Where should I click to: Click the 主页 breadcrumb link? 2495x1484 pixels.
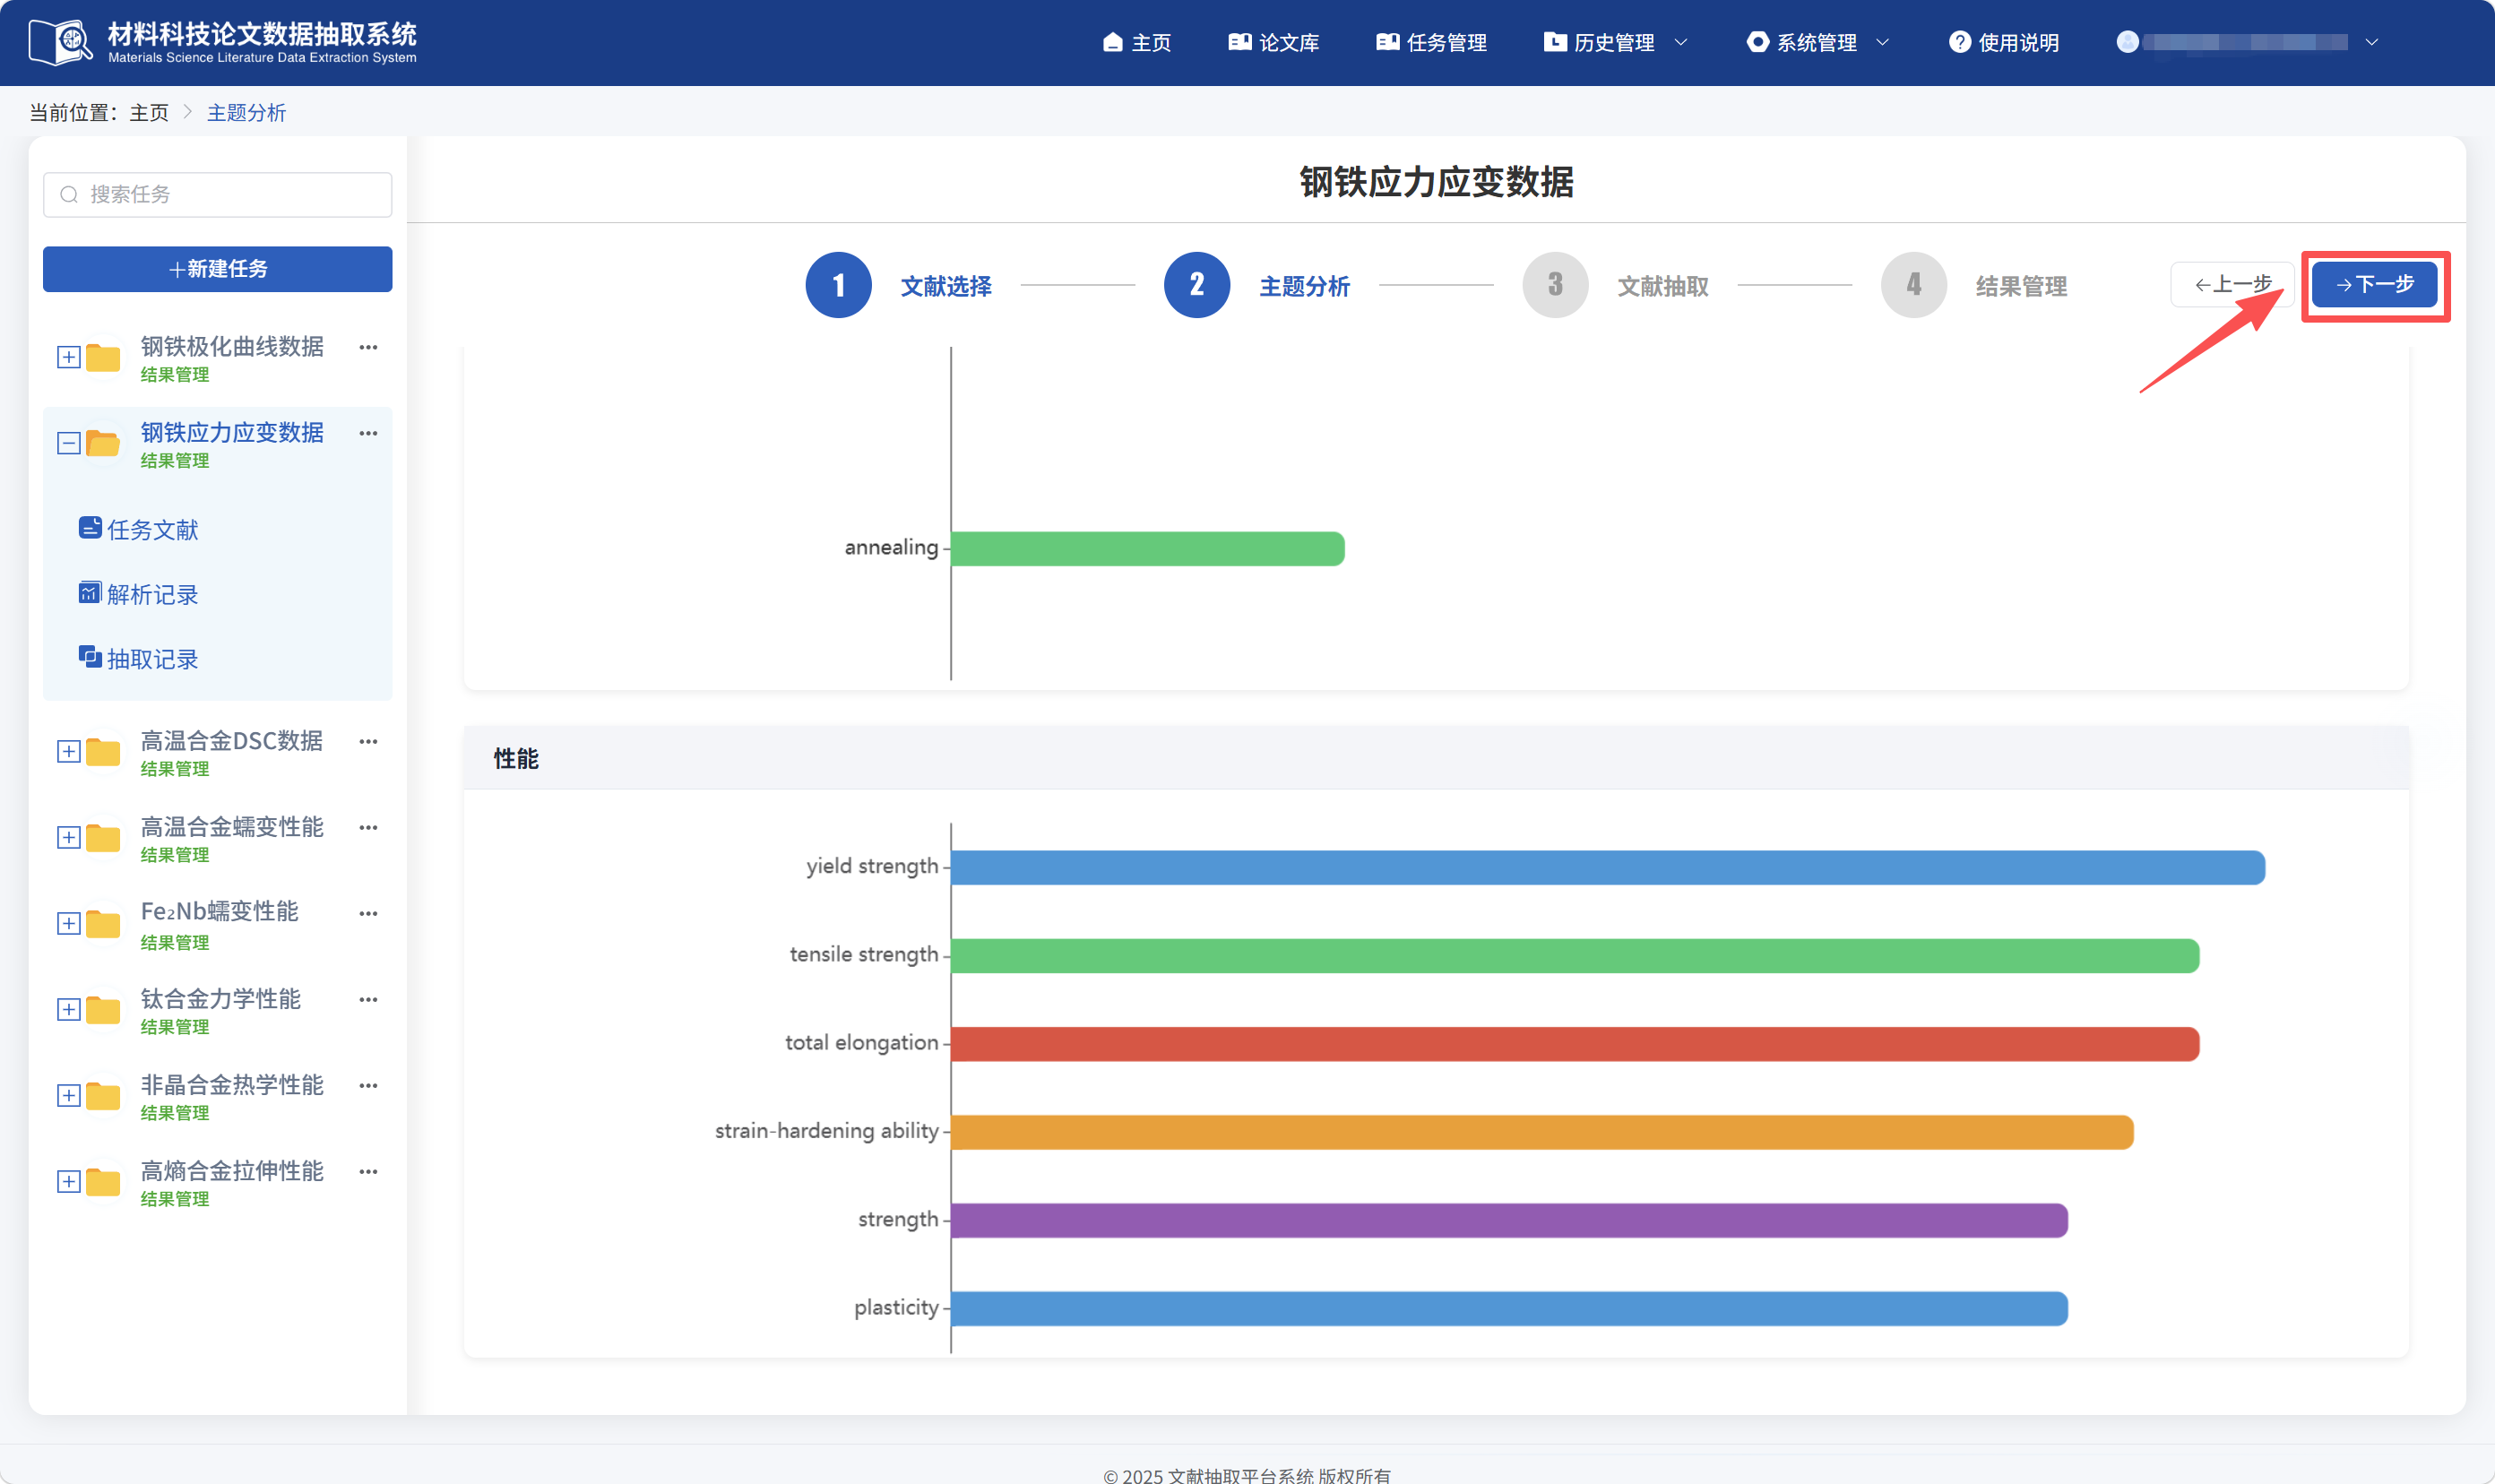[x=149, y=112]
